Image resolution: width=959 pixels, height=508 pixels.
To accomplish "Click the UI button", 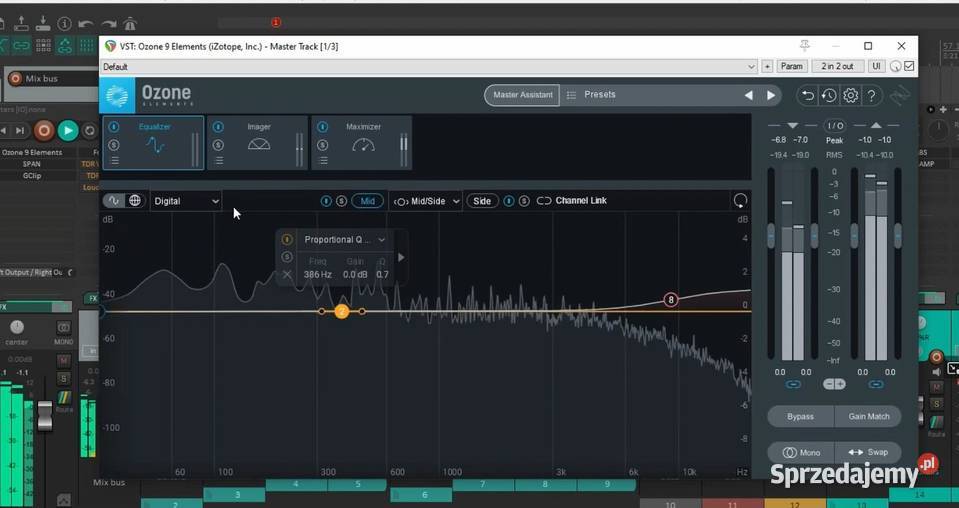I will click(876, 67).
